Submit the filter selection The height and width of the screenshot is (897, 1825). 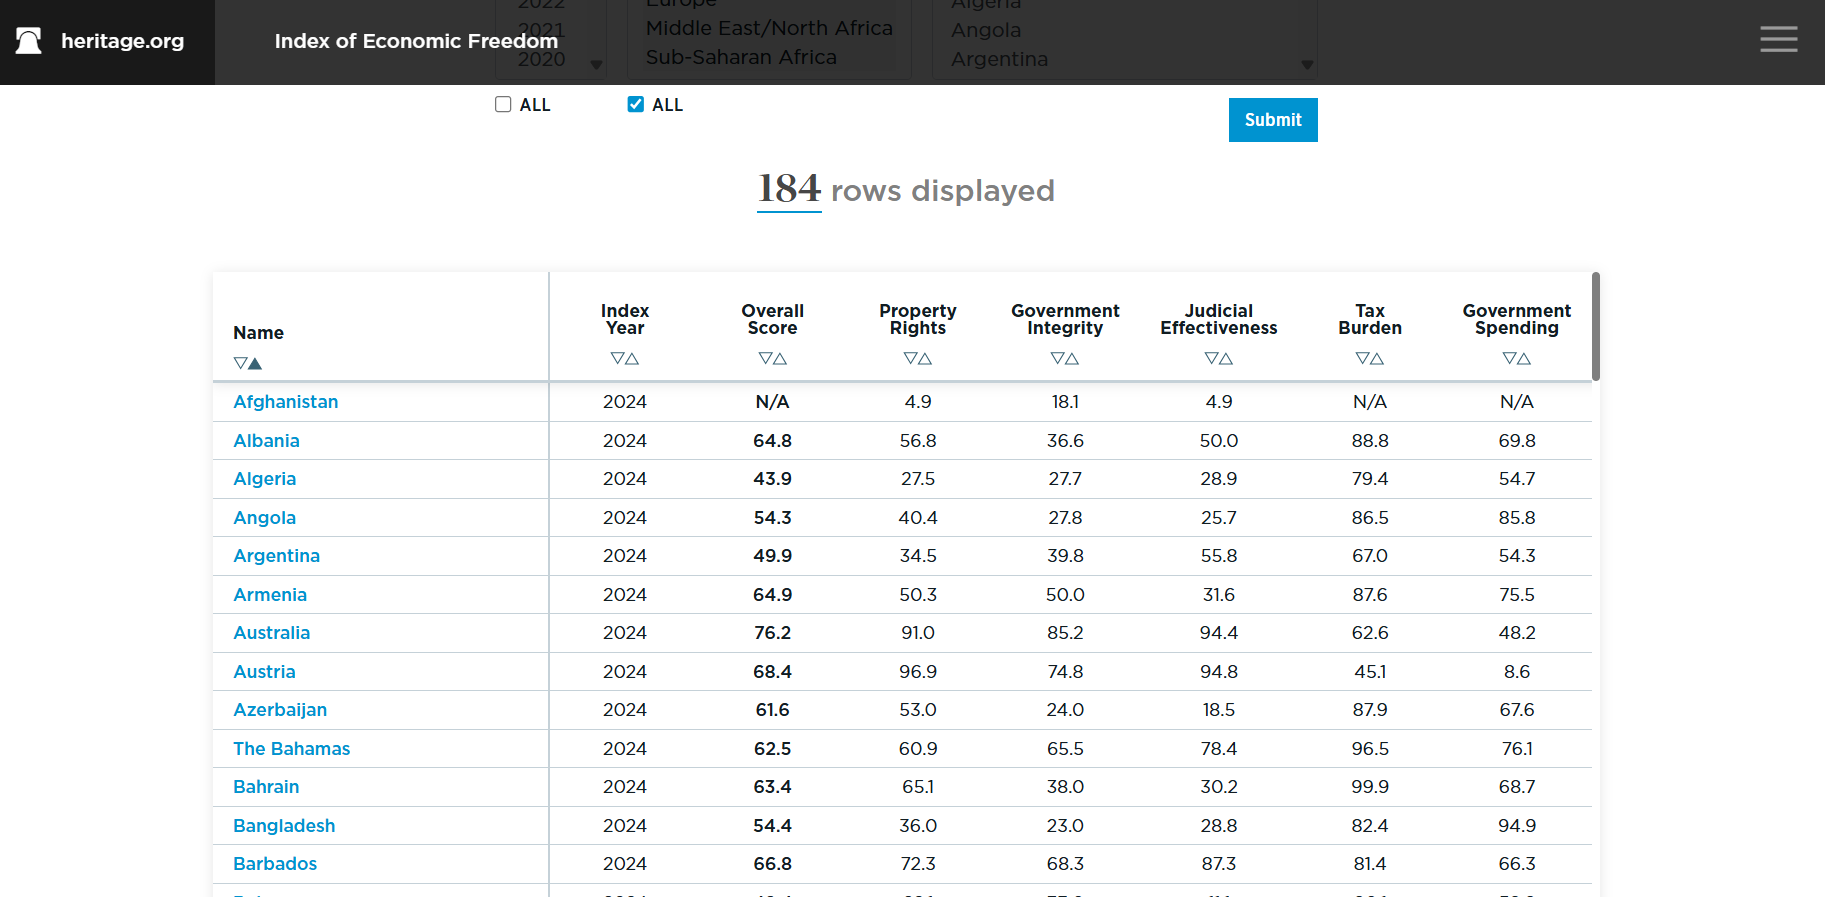pyautogui.click(x=1273, y=120)
